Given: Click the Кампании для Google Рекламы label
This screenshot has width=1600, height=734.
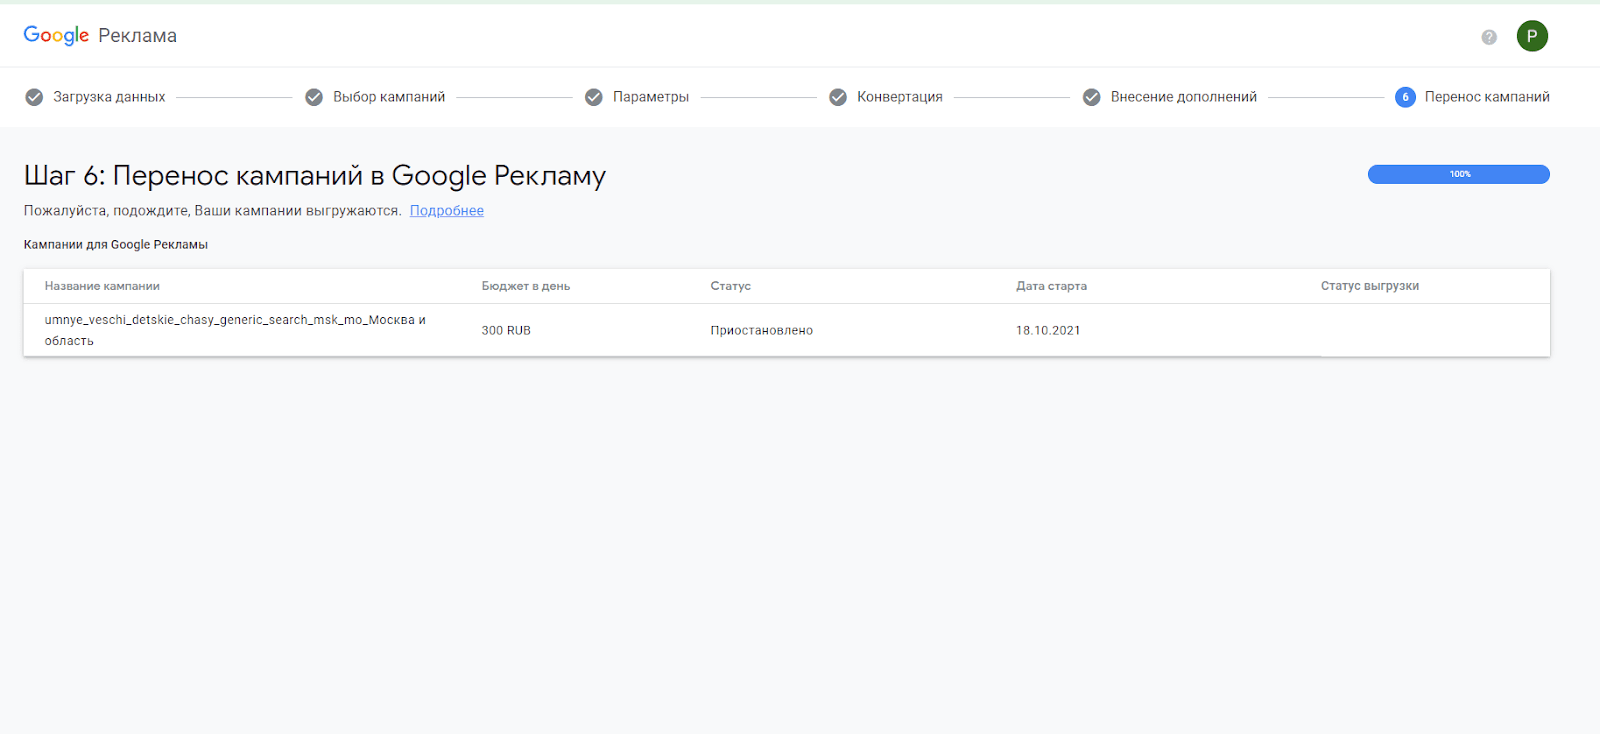Looking at the screenshot, I should tap(116, 245).
